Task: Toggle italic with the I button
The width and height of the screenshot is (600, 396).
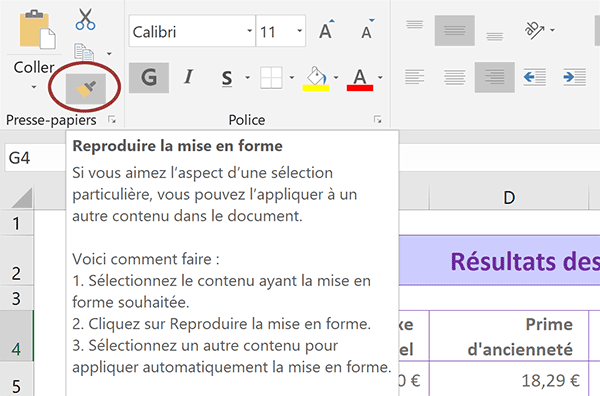Action: (188, 78)
